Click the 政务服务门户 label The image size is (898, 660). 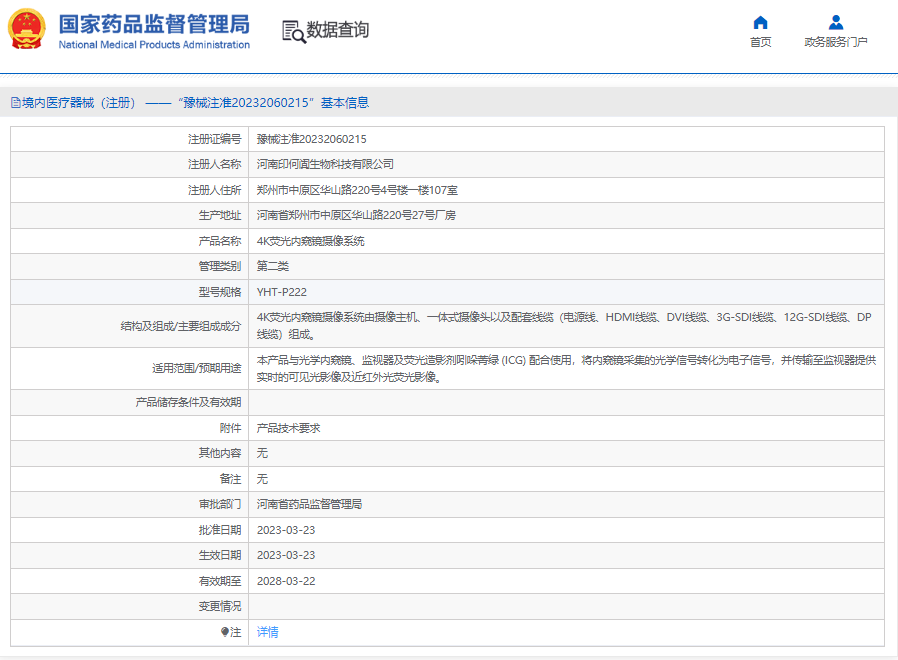836,42
